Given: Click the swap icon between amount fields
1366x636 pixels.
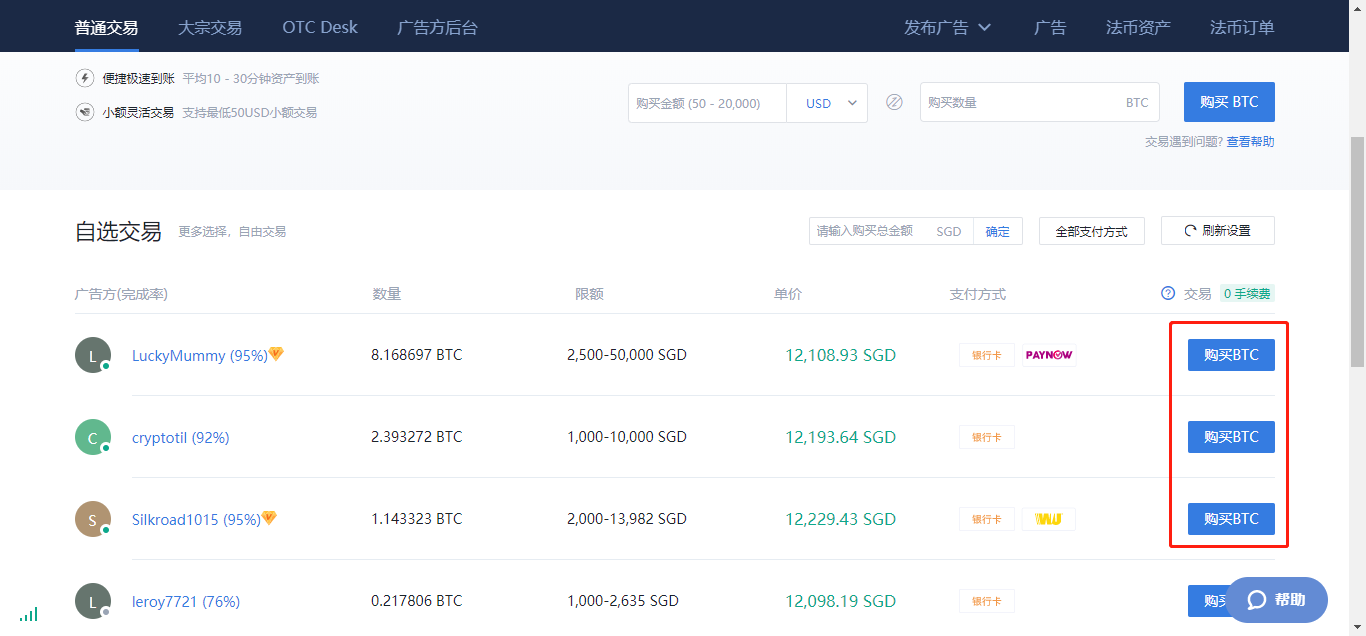Looking at the screenshot, I should (x=894, y=102).
